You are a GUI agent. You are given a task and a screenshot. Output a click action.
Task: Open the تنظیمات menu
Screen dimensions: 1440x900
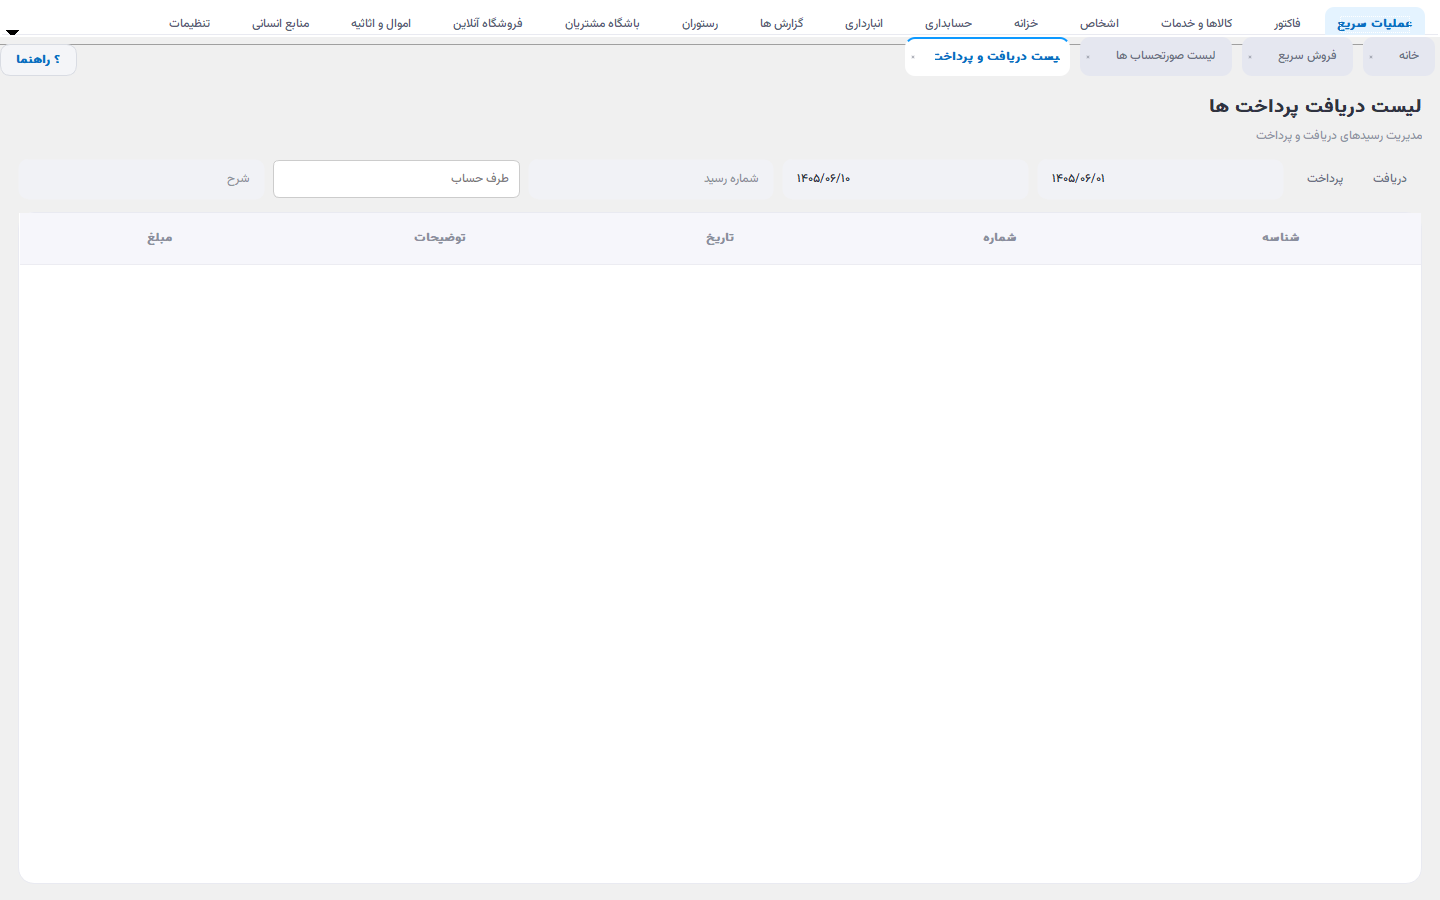coord(189,23)
